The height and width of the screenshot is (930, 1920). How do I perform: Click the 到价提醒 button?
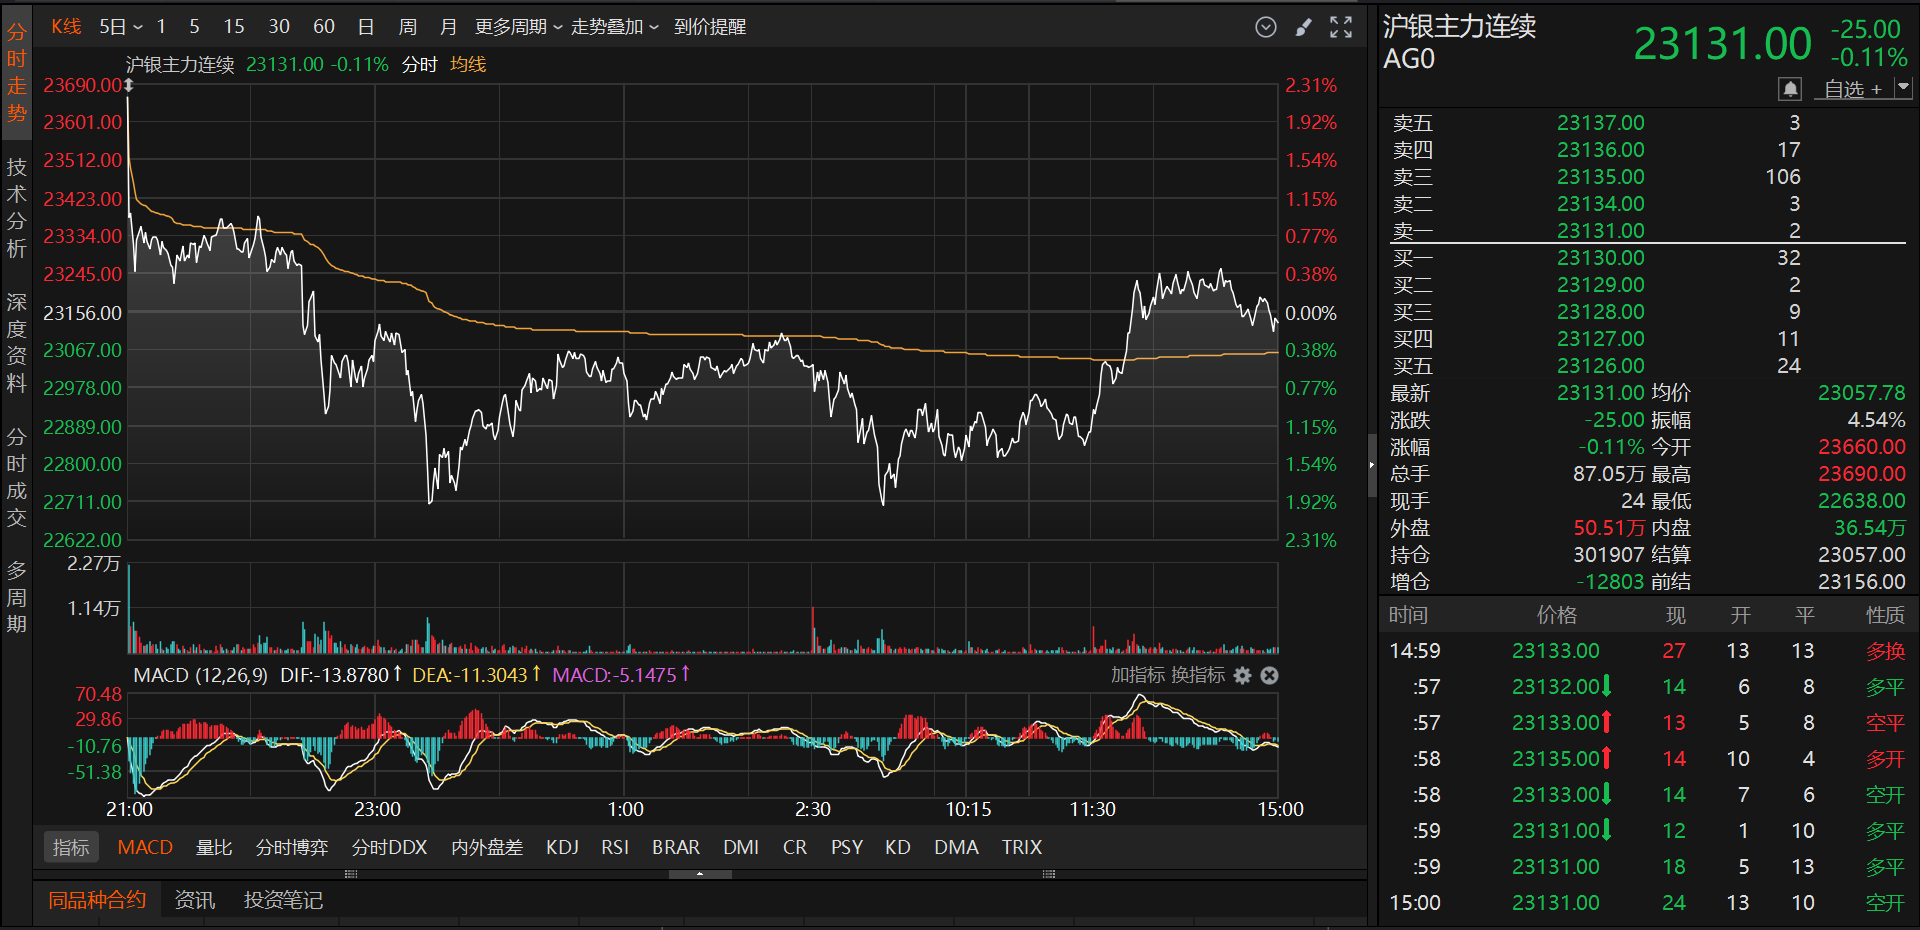(710, 27)
